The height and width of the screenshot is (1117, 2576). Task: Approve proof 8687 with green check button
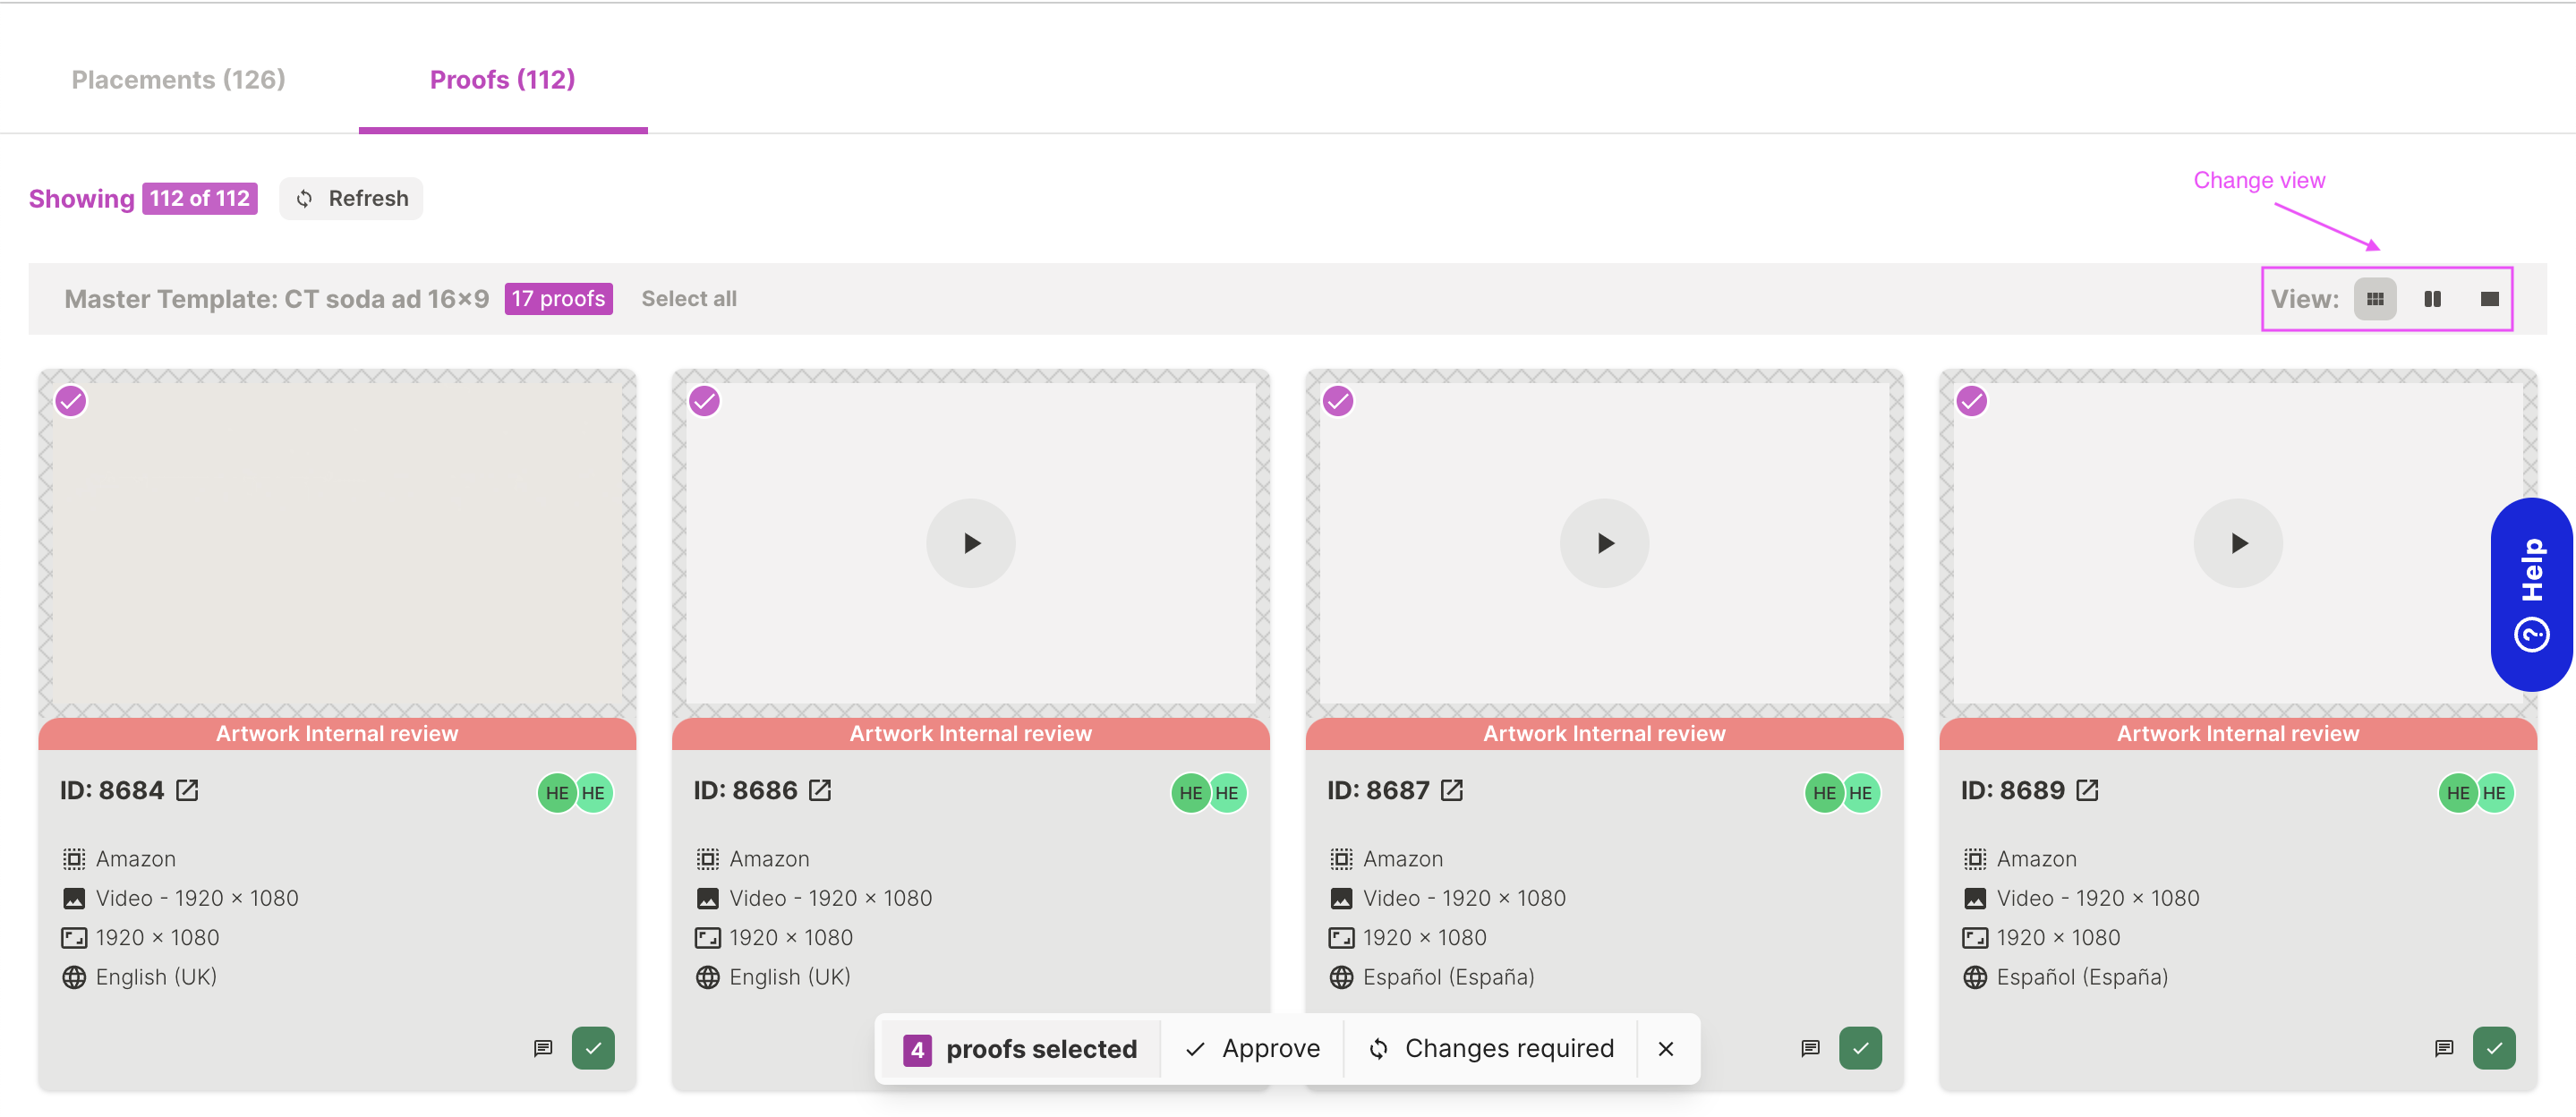(1860, 1048)
